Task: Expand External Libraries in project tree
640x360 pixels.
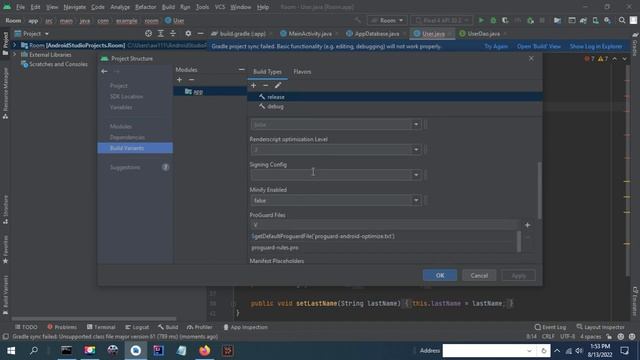Action: click(x=15, y=54)
